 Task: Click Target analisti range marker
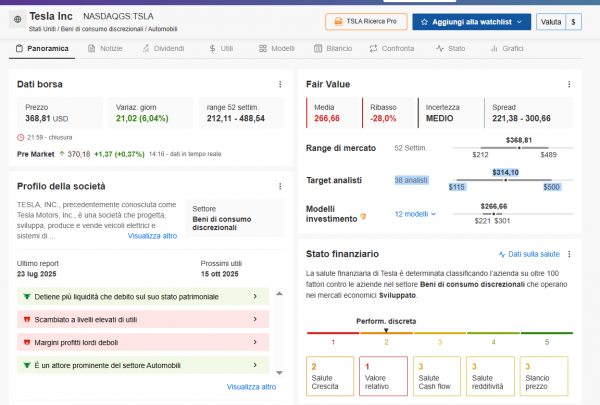pos(505,180)
